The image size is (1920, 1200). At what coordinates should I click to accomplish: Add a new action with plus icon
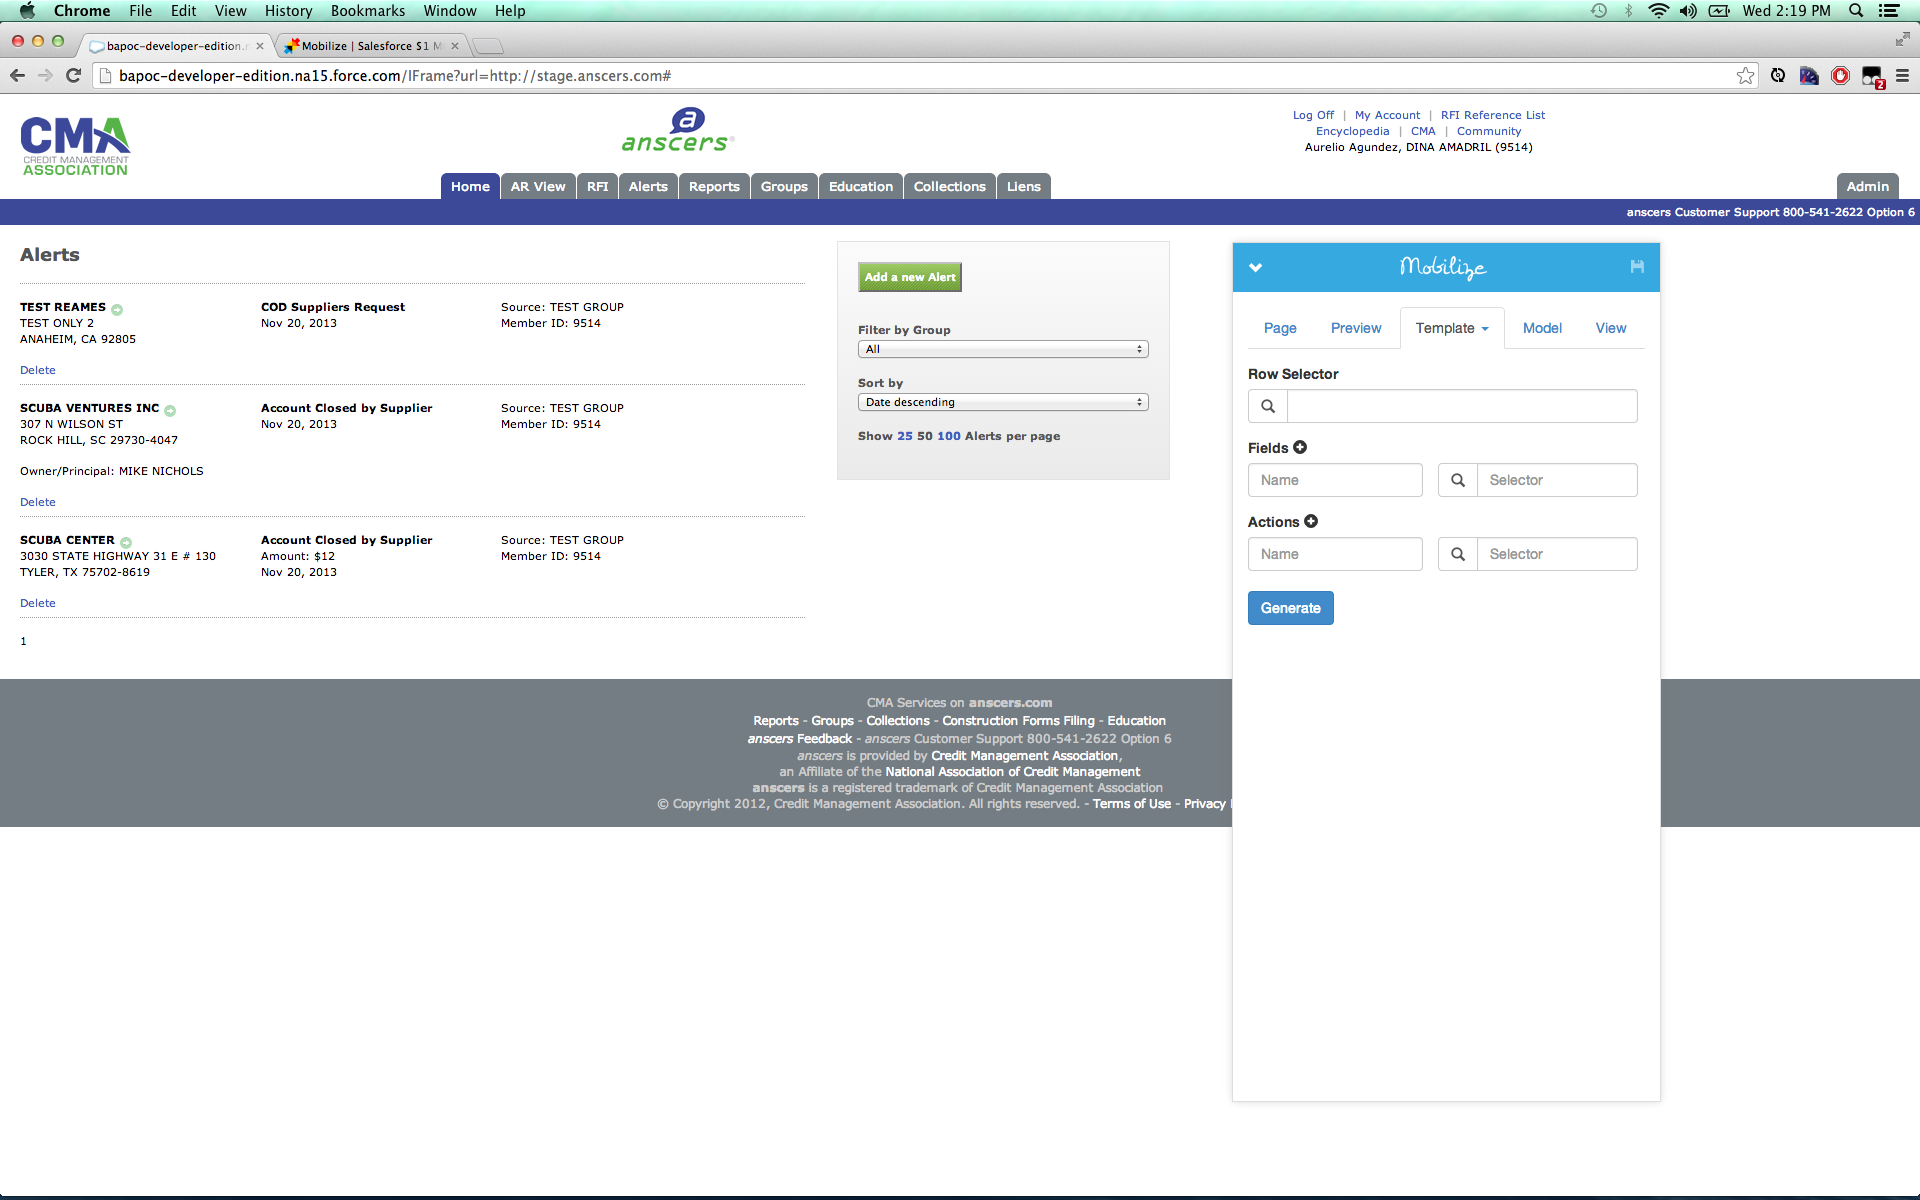coord(1311,521)
